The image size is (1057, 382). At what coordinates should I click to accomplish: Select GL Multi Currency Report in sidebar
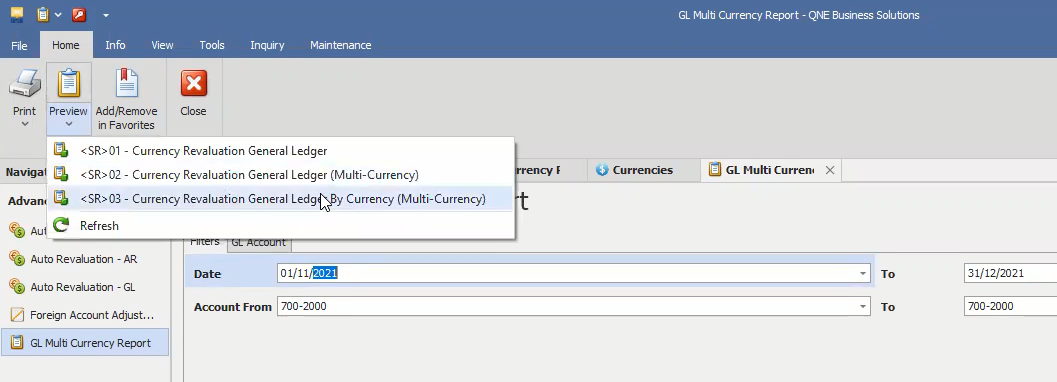click(x=84, y=343)
